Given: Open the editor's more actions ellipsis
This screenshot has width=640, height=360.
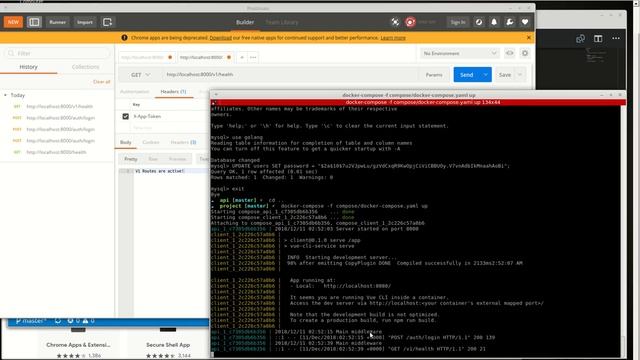Looking at the screenshot, I should pyautogui.click(x=616, y=38).
